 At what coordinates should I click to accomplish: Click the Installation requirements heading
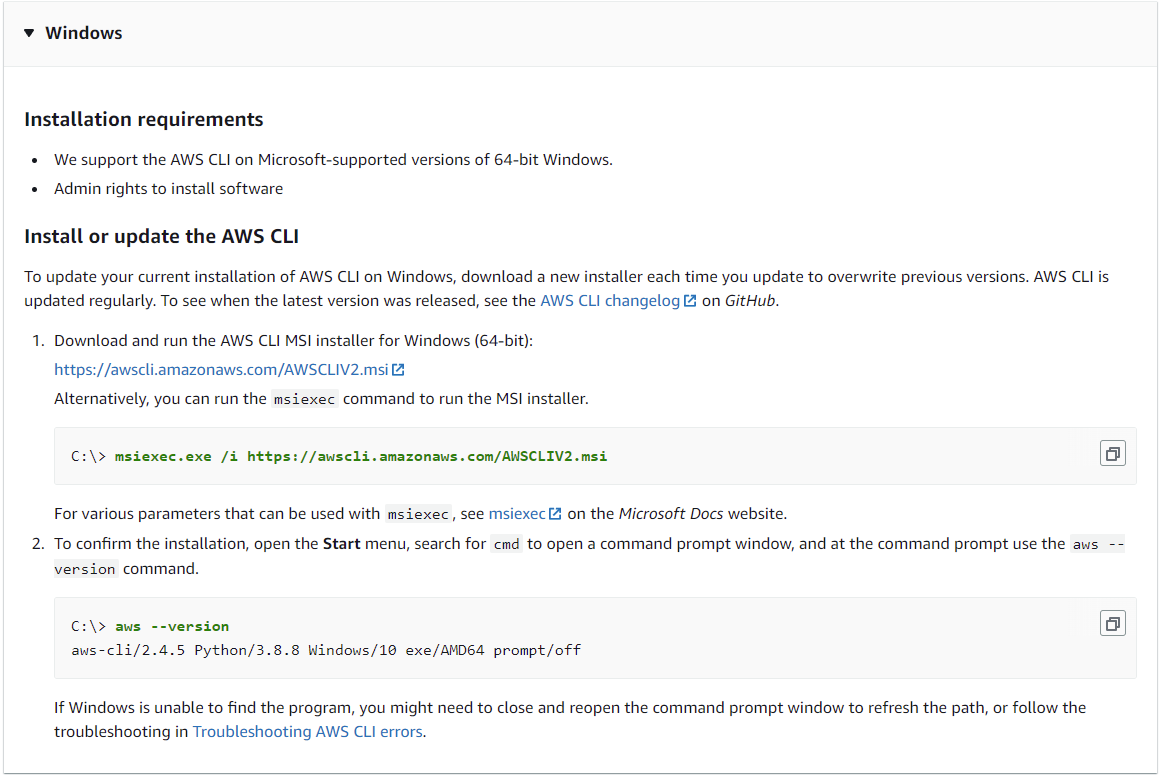pyautogui.click(x=144, y=119)
